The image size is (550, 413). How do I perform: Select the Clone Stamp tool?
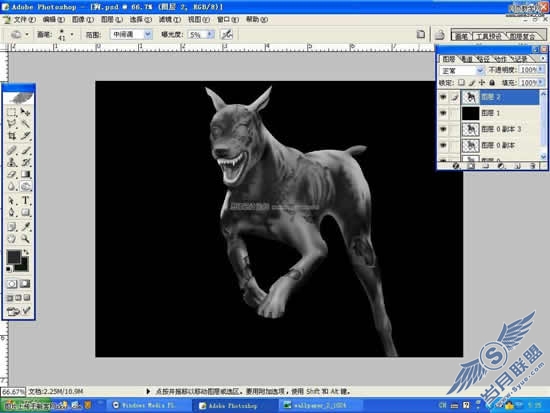(x=12, y=162)
